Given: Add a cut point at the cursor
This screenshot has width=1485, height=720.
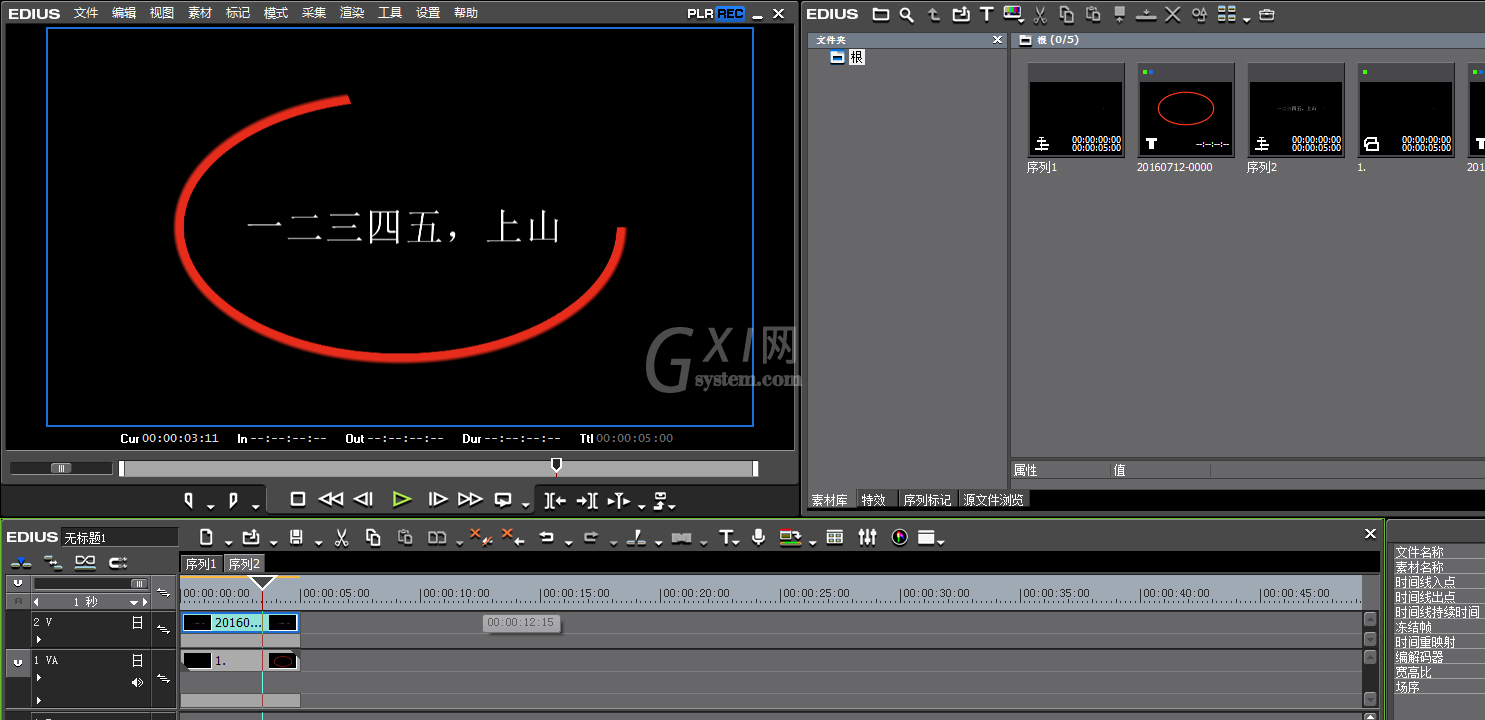Looking at the screenshot, I should 635,537.
